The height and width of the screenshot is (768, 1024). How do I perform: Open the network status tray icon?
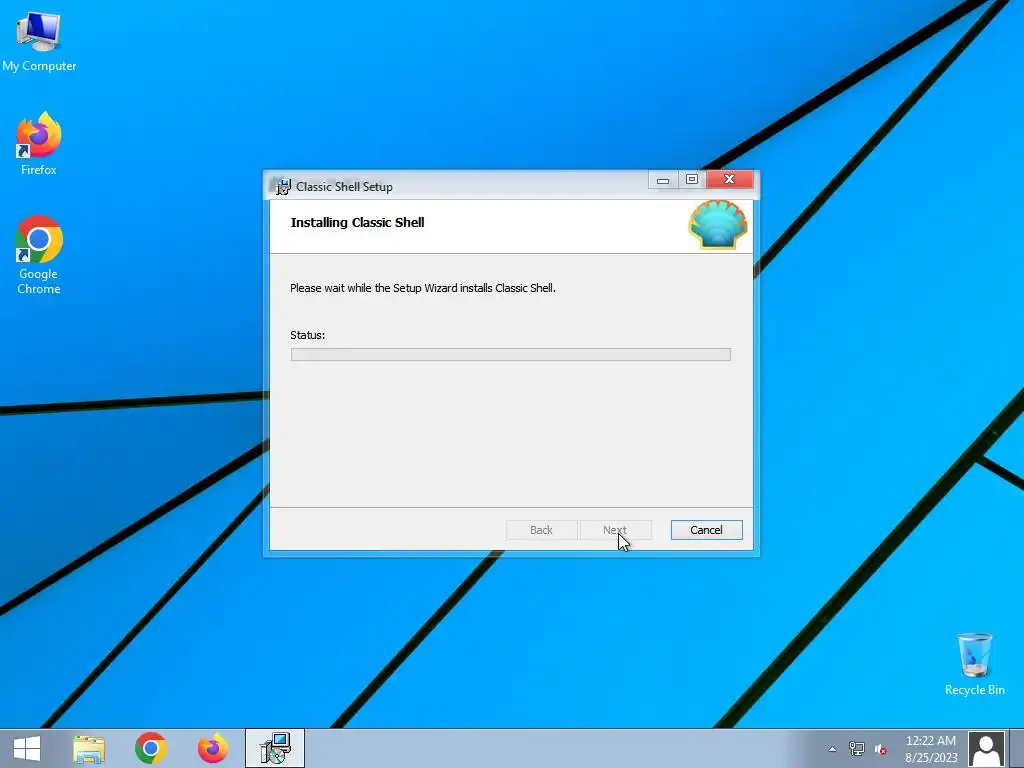[856, 749]
